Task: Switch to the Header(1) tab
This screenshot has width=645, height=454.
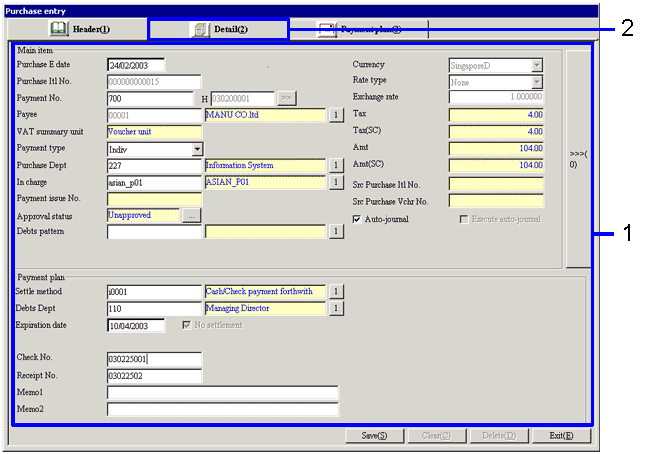Action: click(78, 29)
